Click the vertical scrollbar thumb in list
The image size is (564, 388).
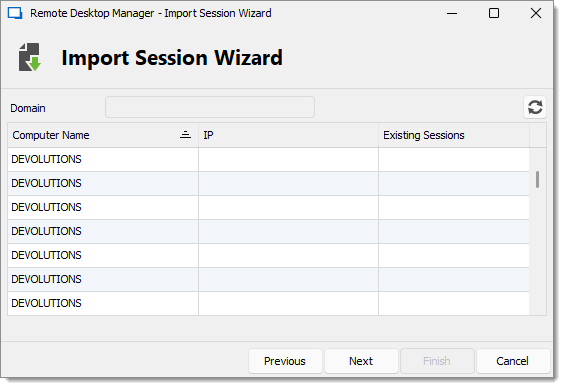[x=537, y=179]
